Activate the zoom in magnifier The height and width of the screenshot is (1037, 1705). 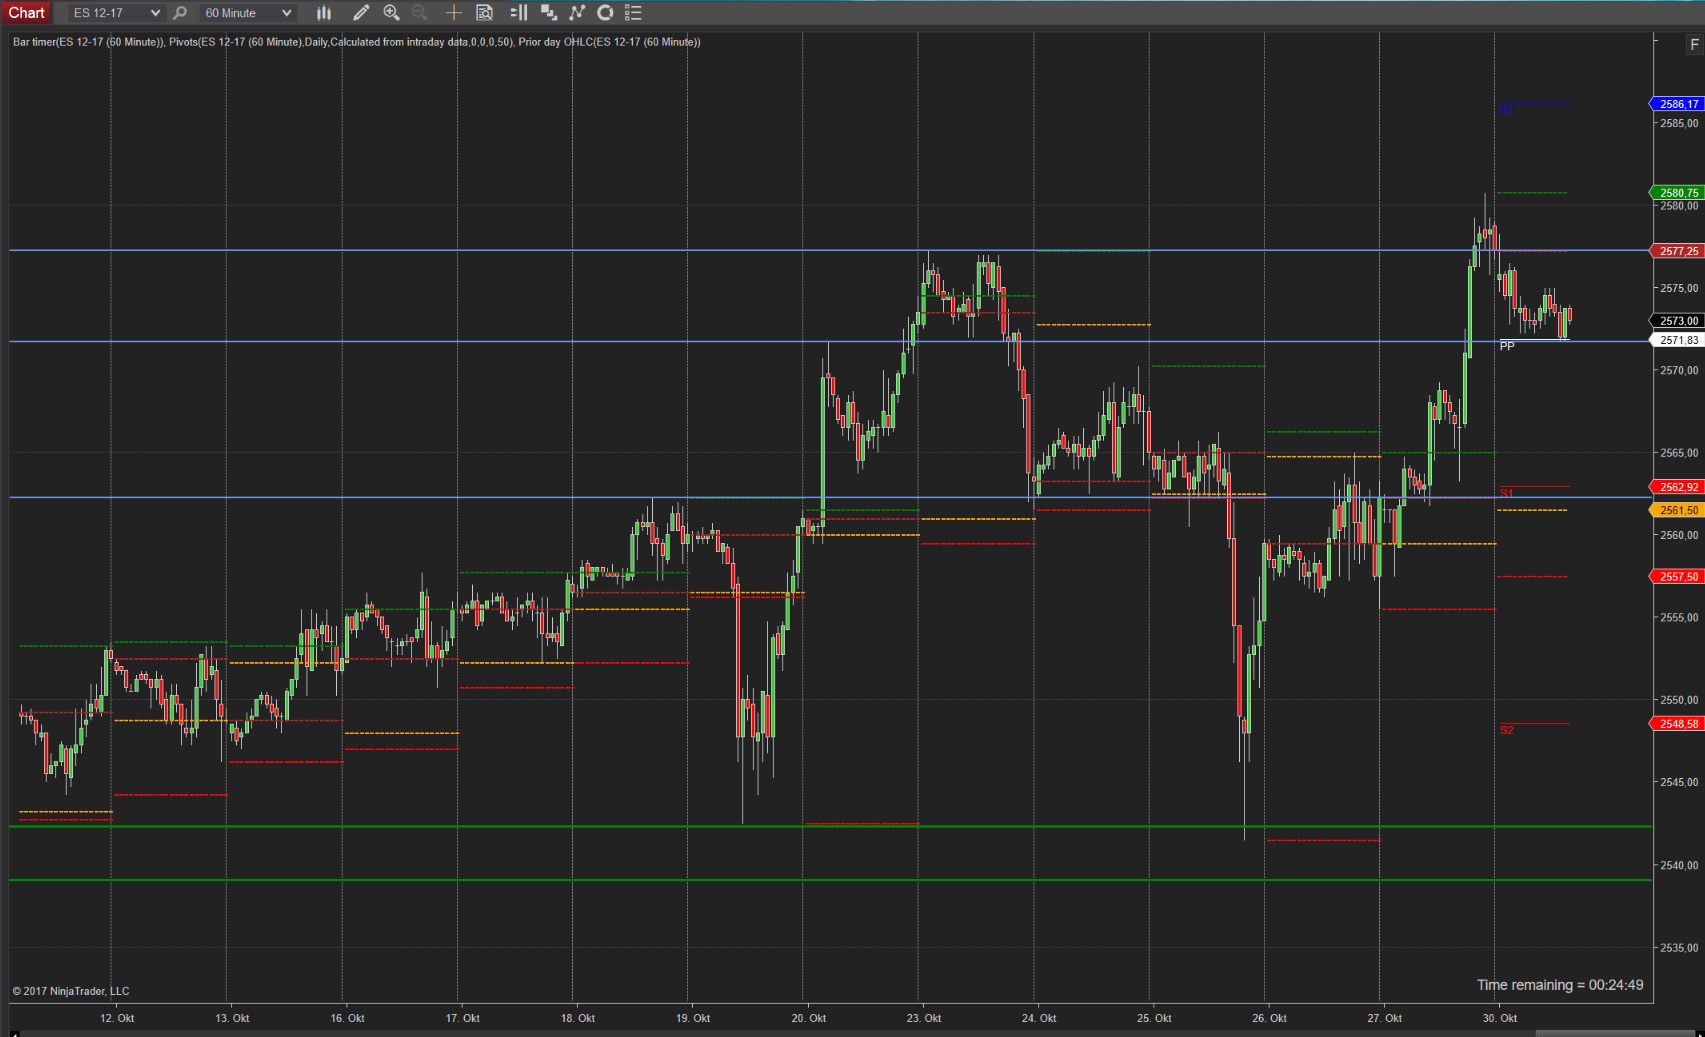391,13
